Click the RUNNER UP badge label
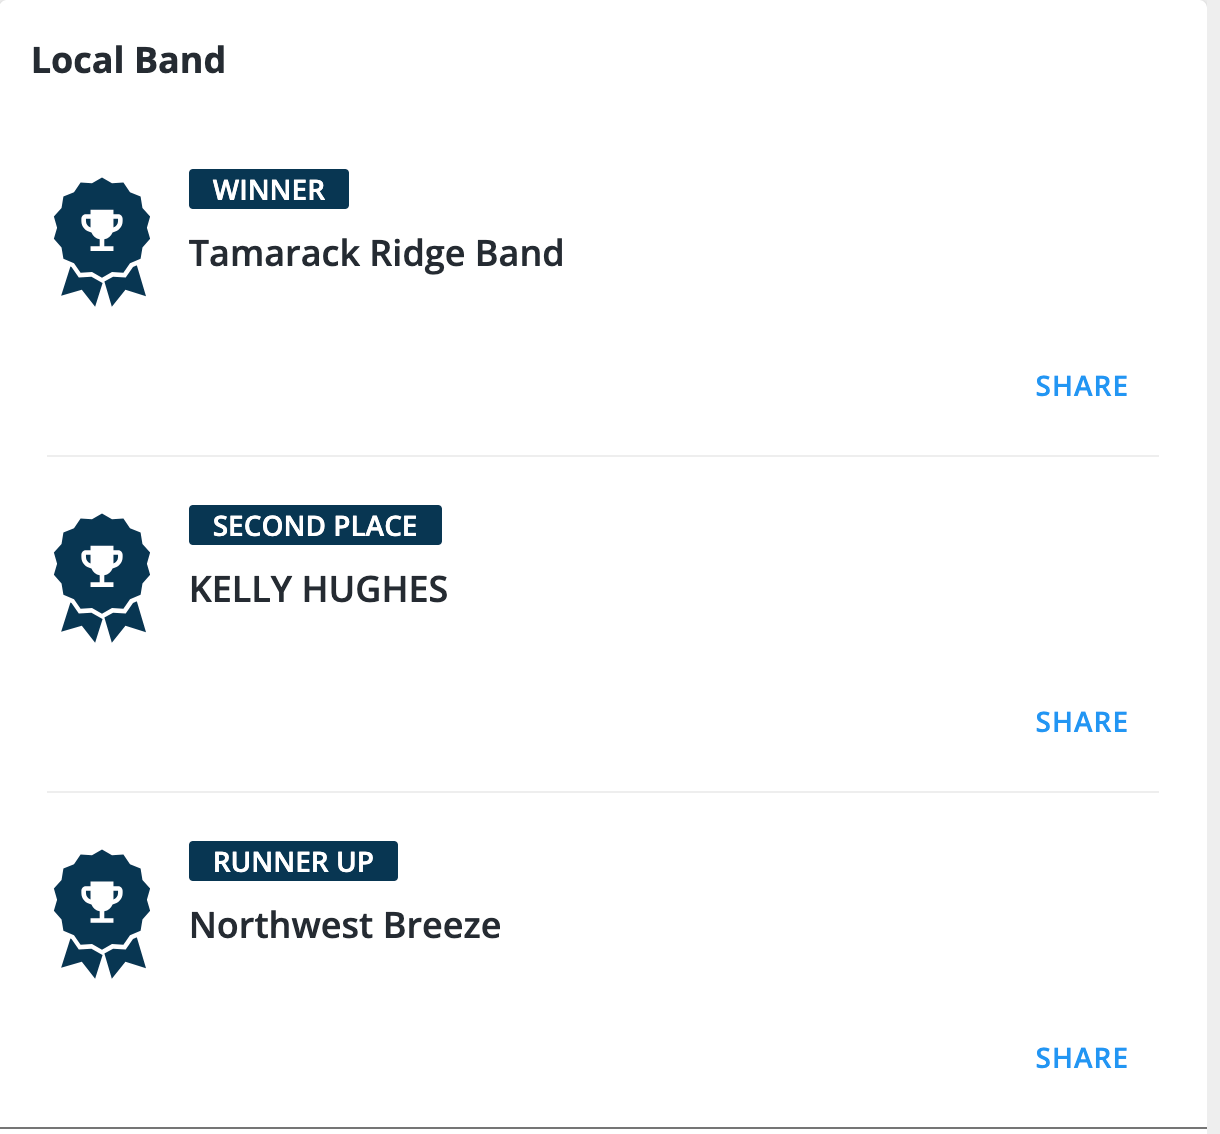The height and width of the screenshot is (1134, 1220). [x=293, y=861]
